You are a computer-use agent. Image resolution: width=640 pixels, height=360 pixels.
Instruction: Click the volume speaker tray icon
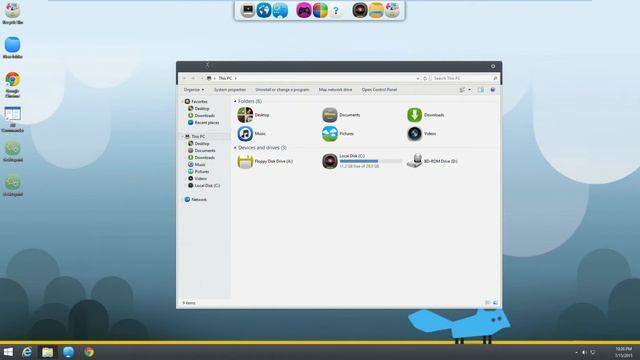point(584,352)
